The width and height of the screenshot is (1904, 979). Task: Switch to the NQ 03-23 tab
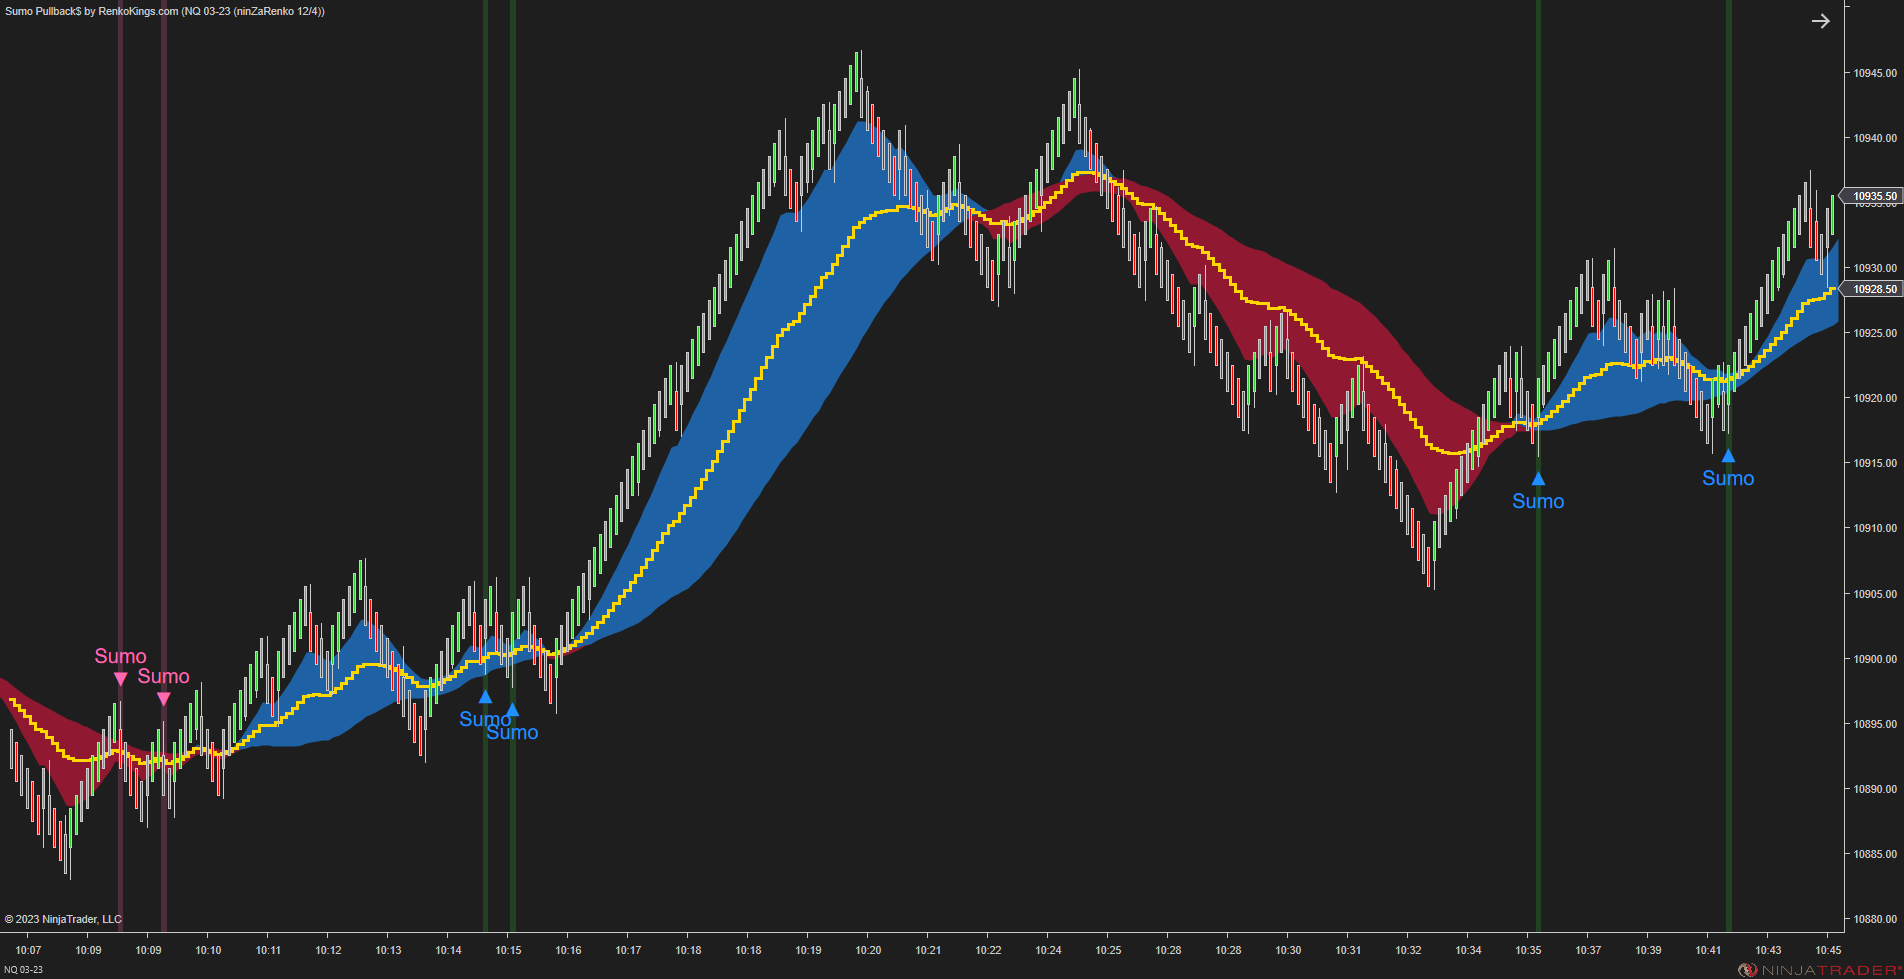coord(22,969)
